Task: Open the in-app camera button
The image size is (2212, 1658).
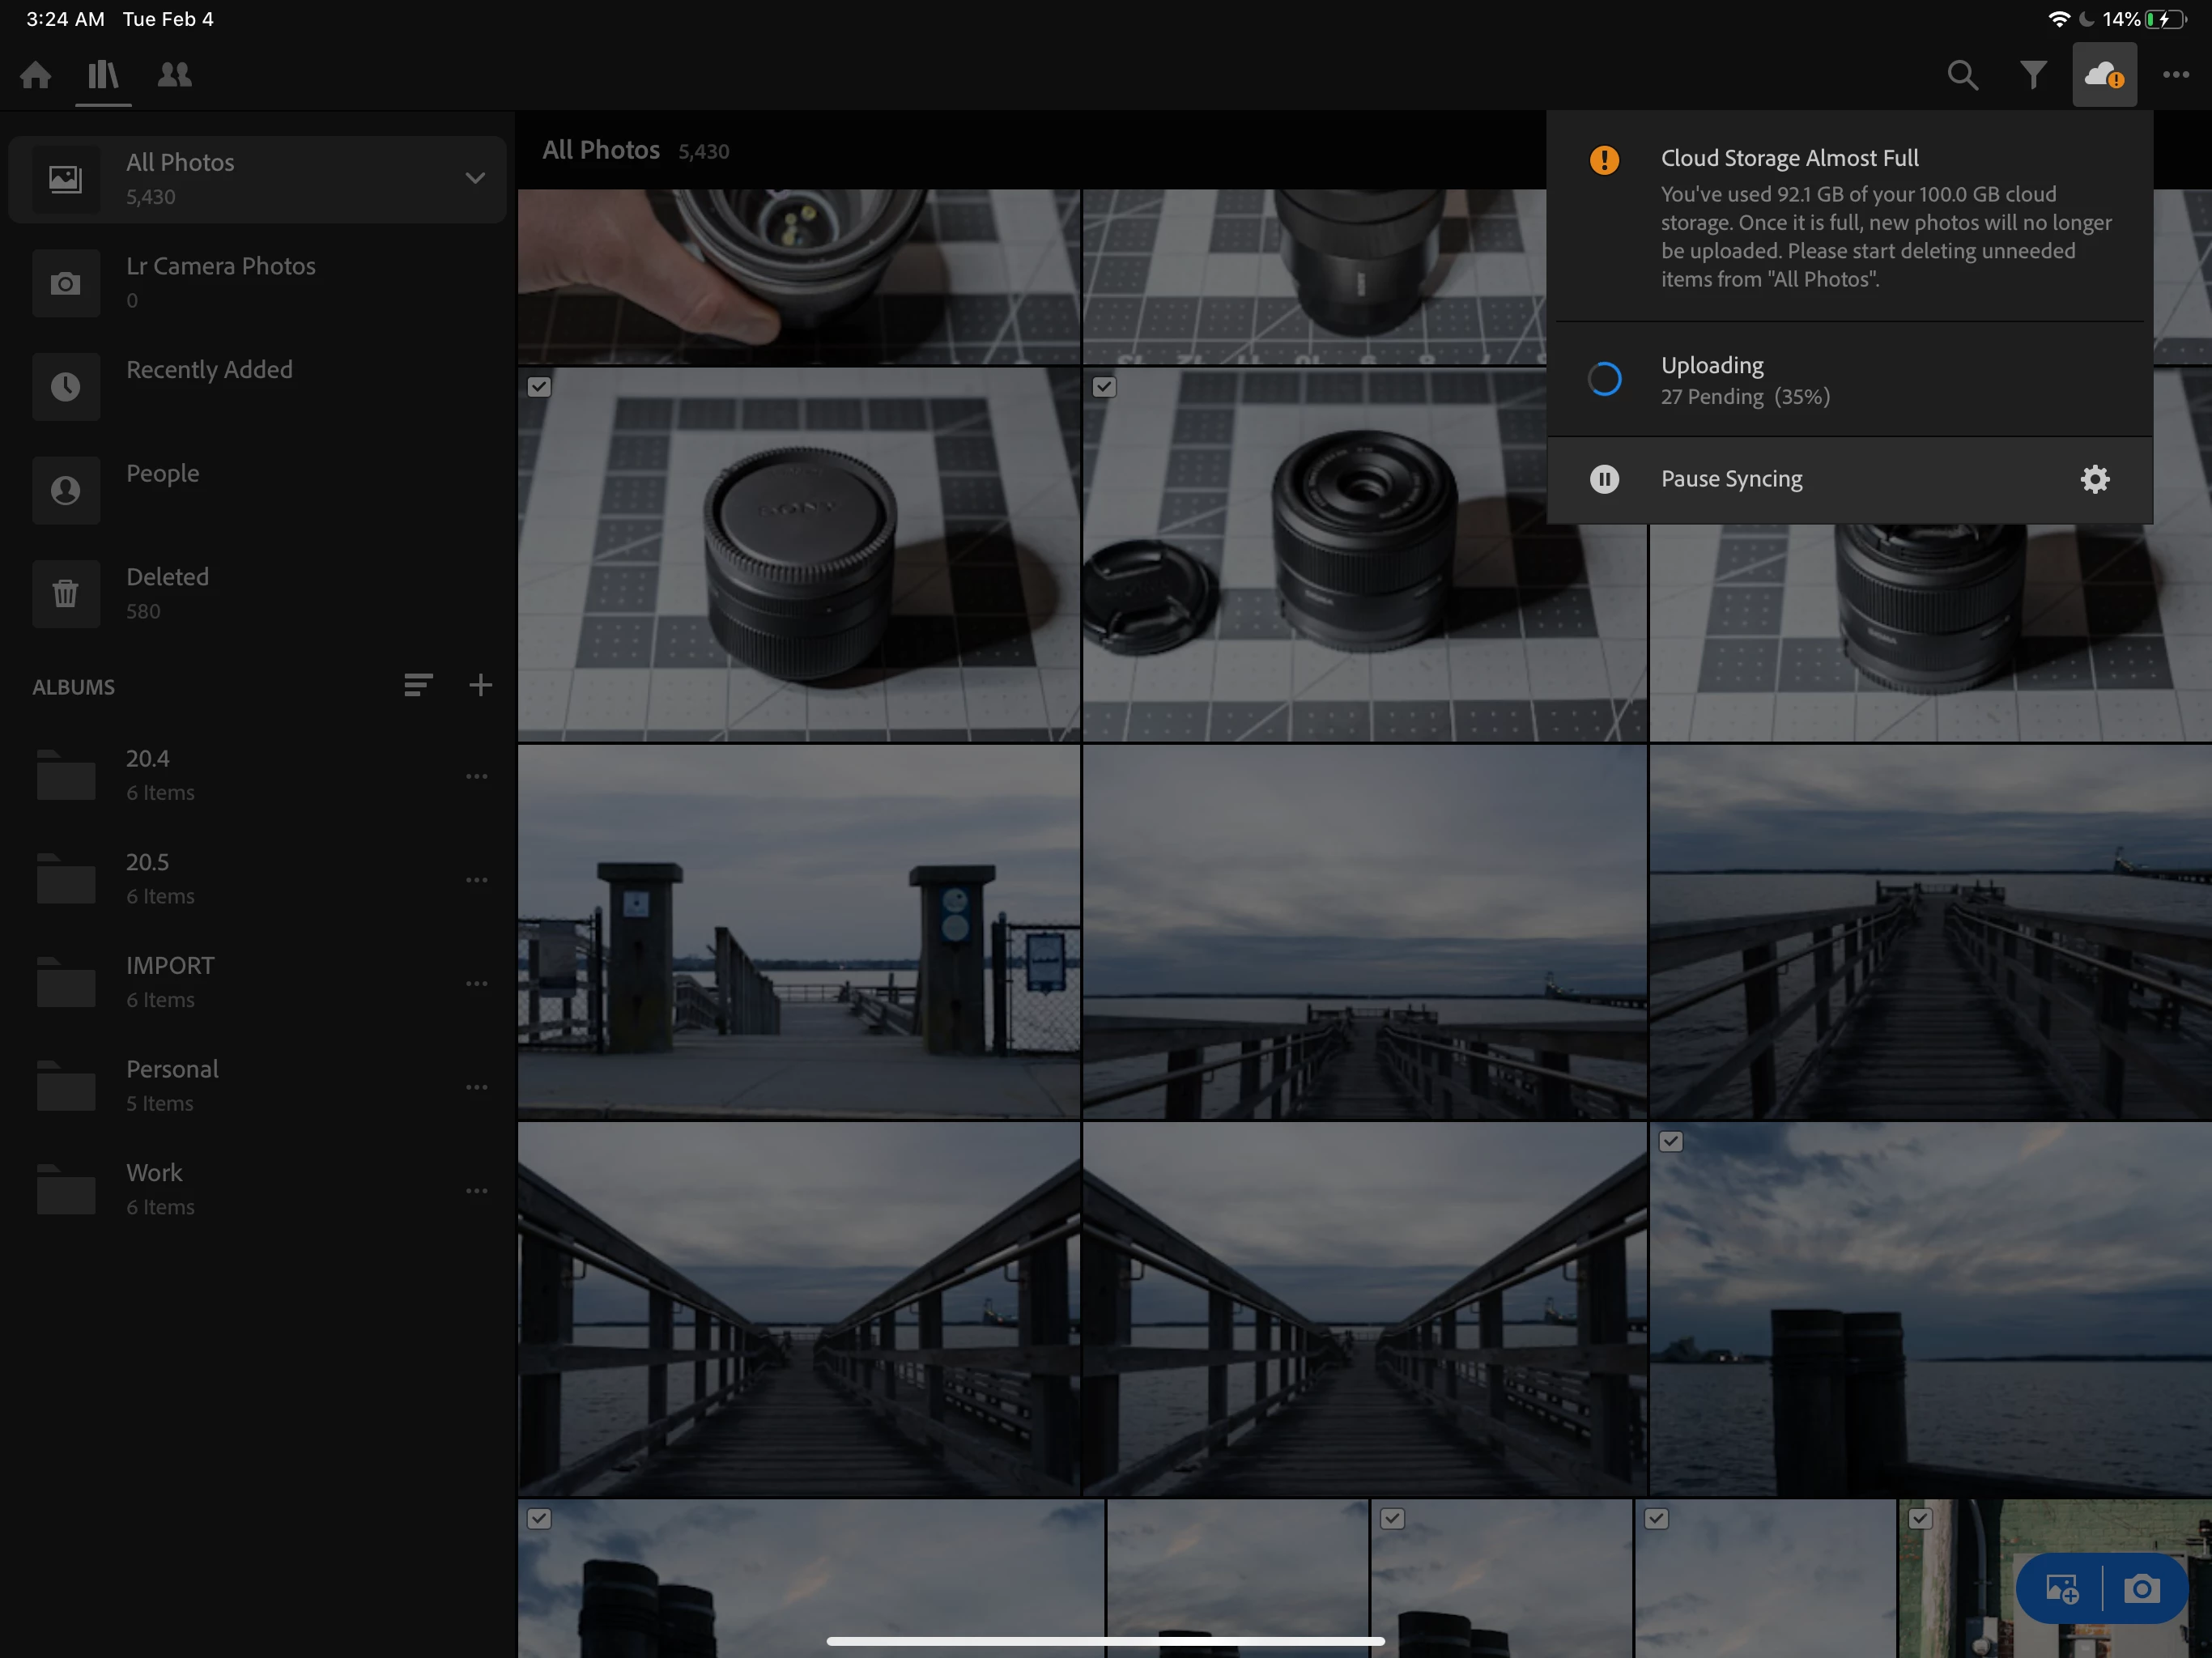Action: [2141, 1589]
